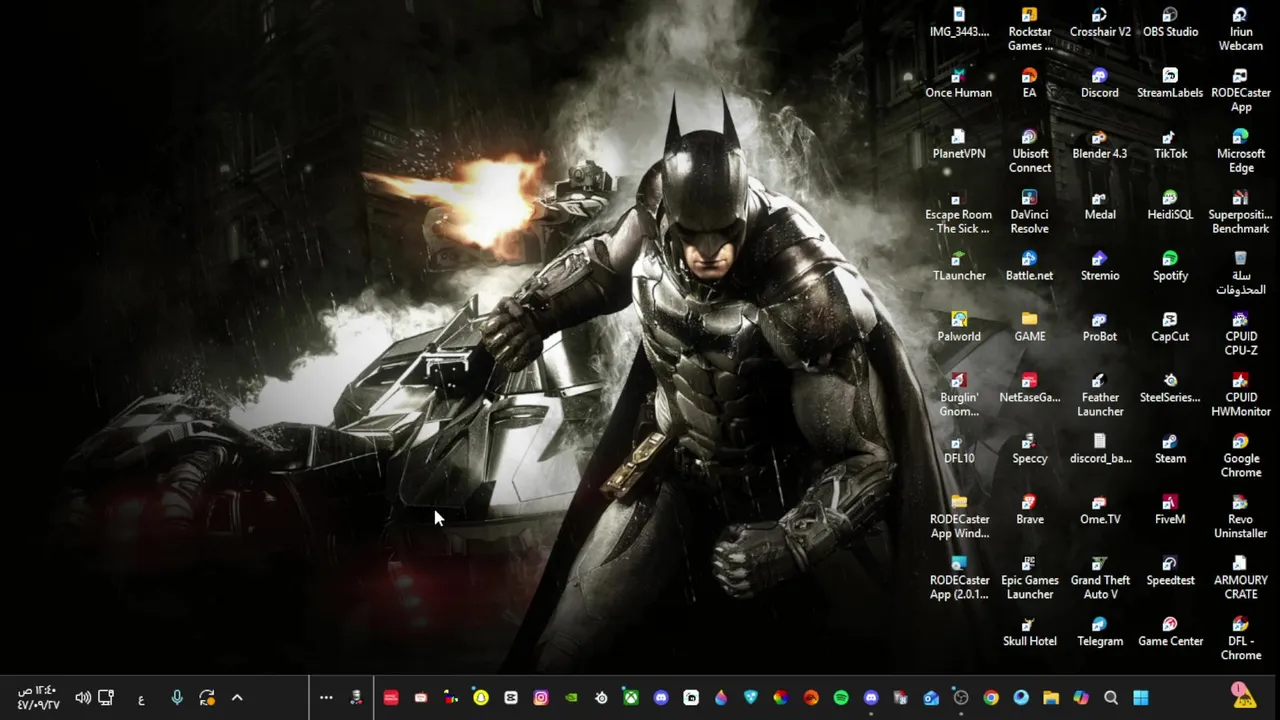Viewport: 1280px width, 720px height.
Task: Open Copilot from the taskbar
Action: click(1081, 698)
